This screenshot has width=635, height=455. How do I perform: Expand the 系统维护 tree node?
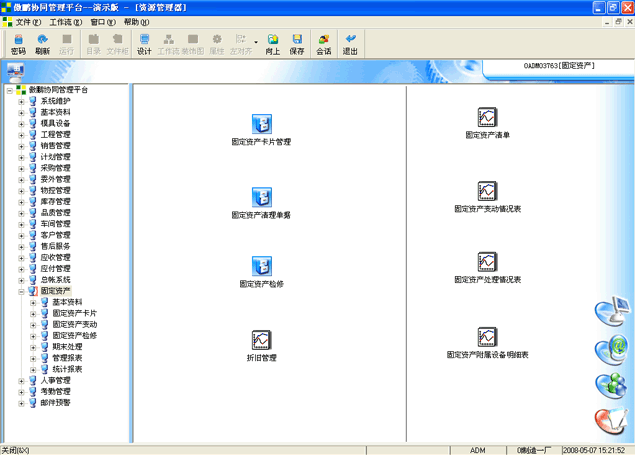point(21,101)
